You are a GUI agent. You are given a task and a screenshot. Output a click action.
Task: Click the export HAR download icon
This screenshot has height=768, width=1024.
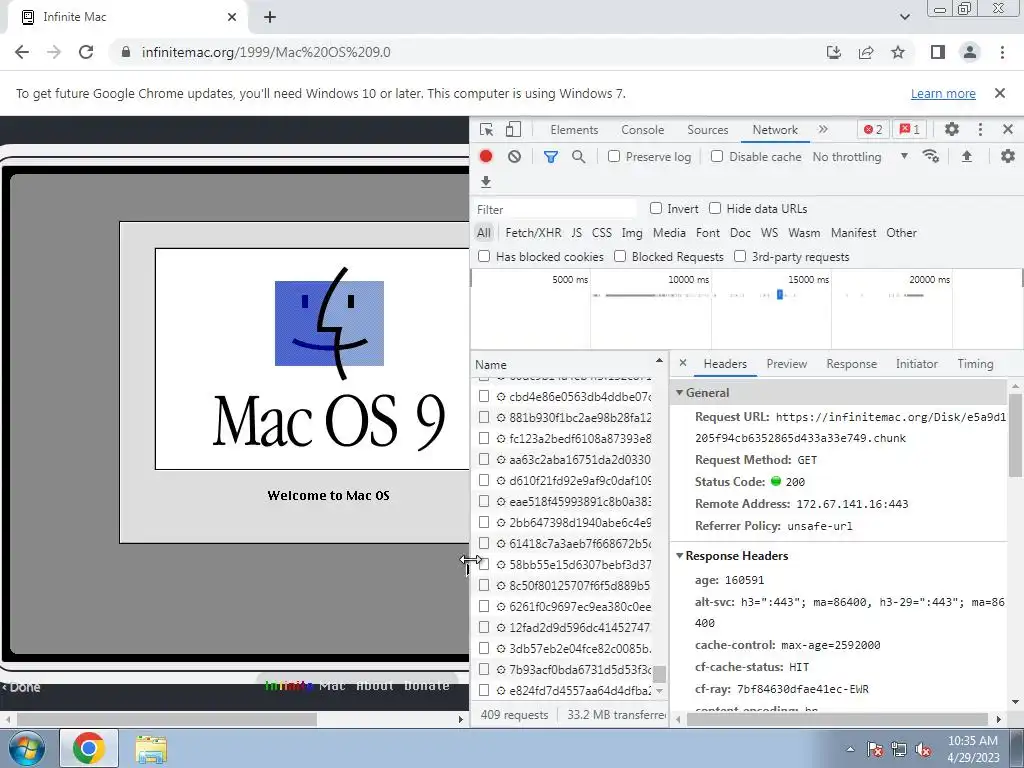(x=486, y=182)
